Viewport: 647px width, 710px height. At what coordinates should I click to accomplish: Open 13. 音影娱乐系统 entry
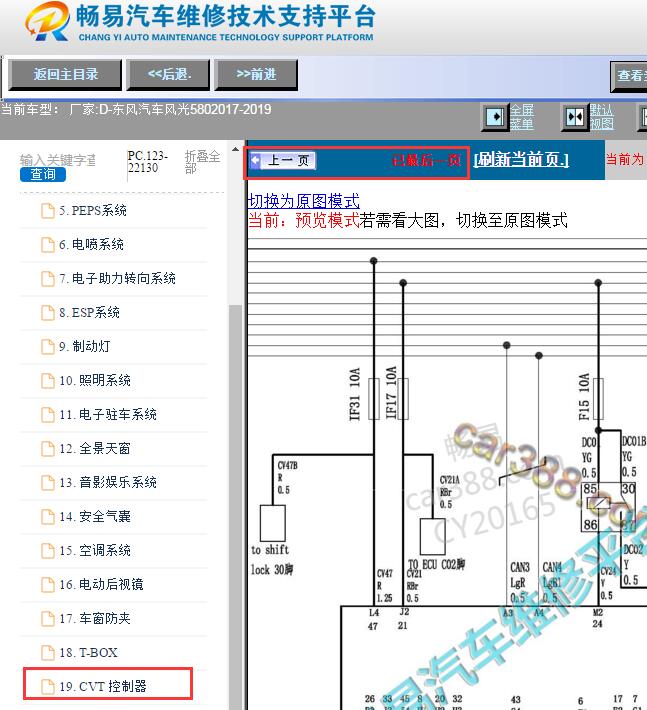(x=108, y=482)
